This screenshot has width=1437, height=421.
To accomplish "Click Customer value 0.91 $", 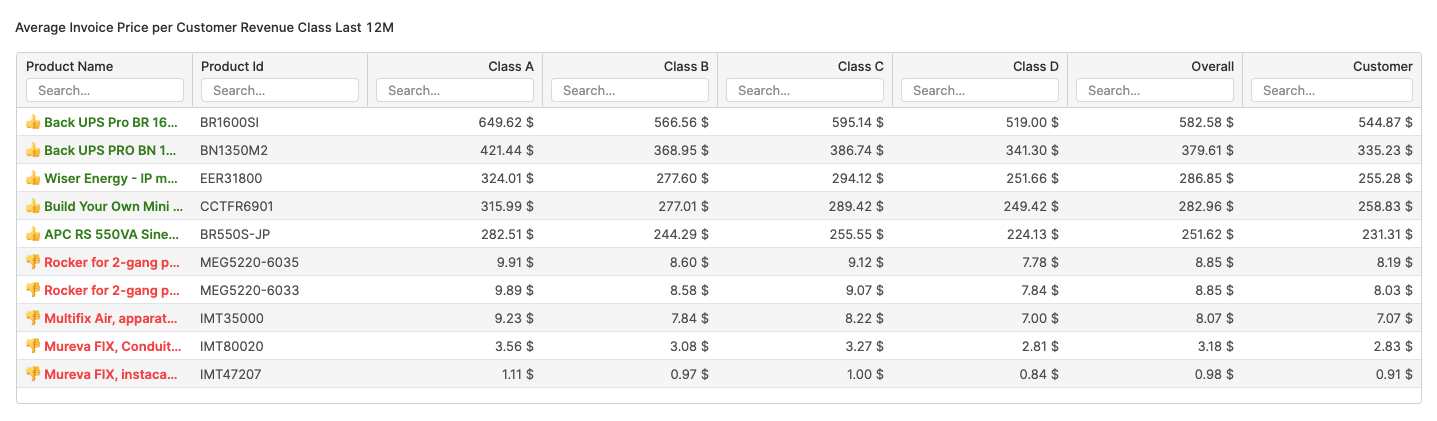I will pyautogui.click(x=1392, y=374).
